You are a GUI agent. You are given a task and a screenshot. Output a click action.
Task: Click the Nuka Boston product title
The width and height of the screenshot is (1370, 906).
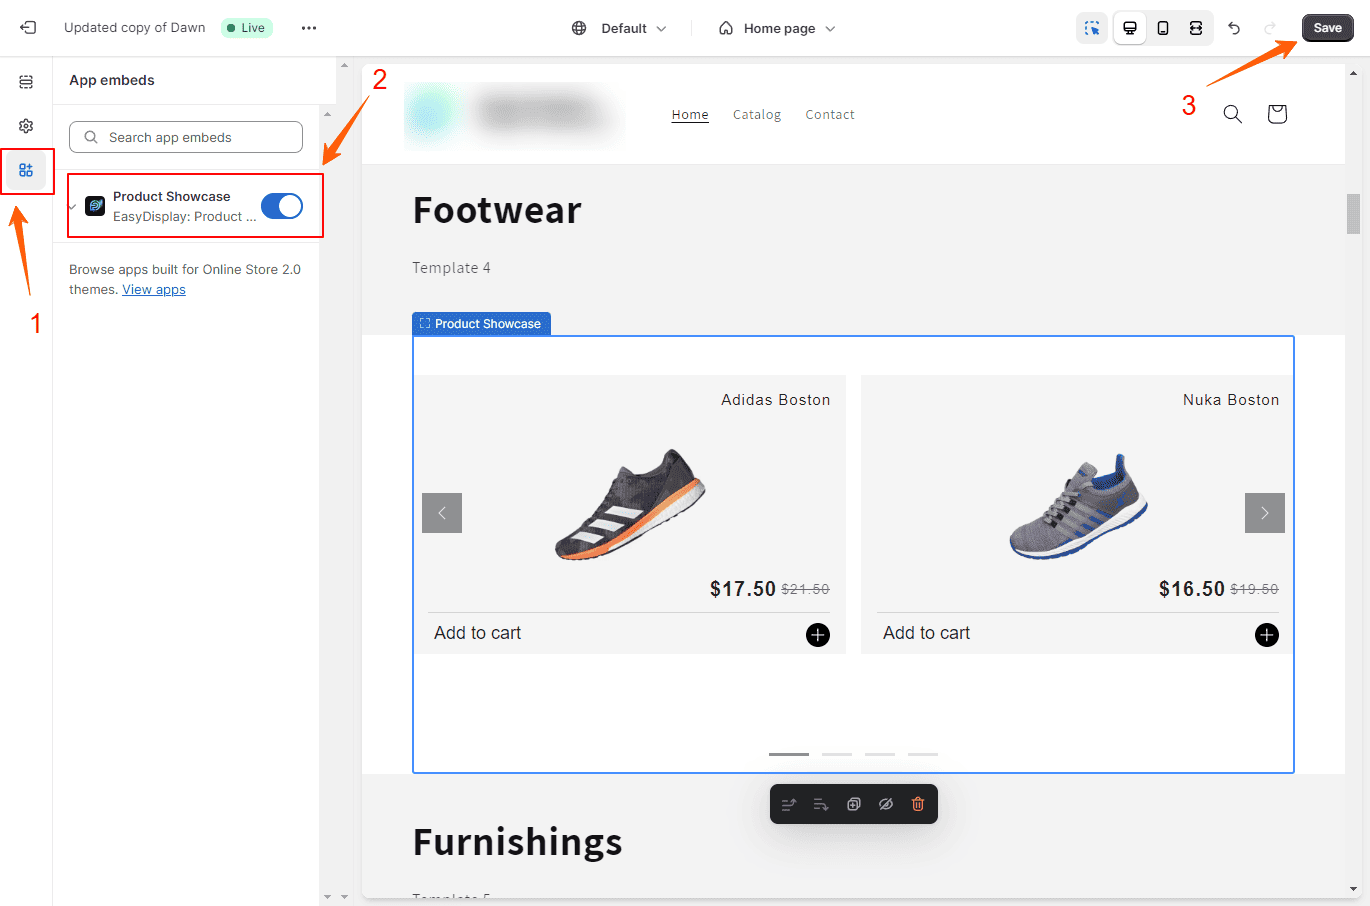pyautogui.click(x=1231, y=400)
